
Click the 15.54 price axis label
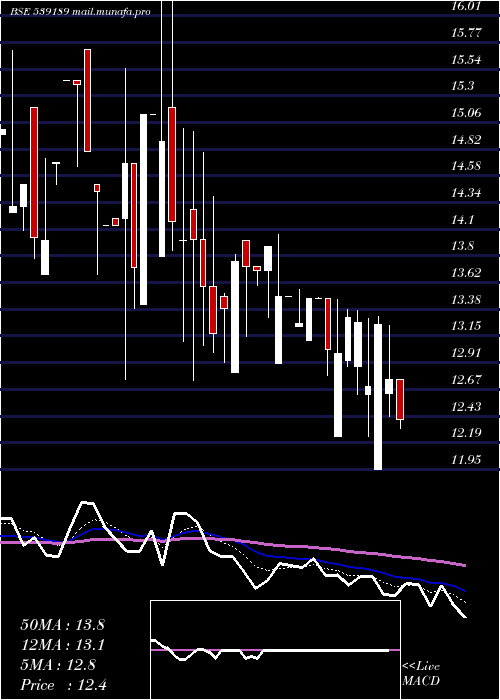(466, 59)
